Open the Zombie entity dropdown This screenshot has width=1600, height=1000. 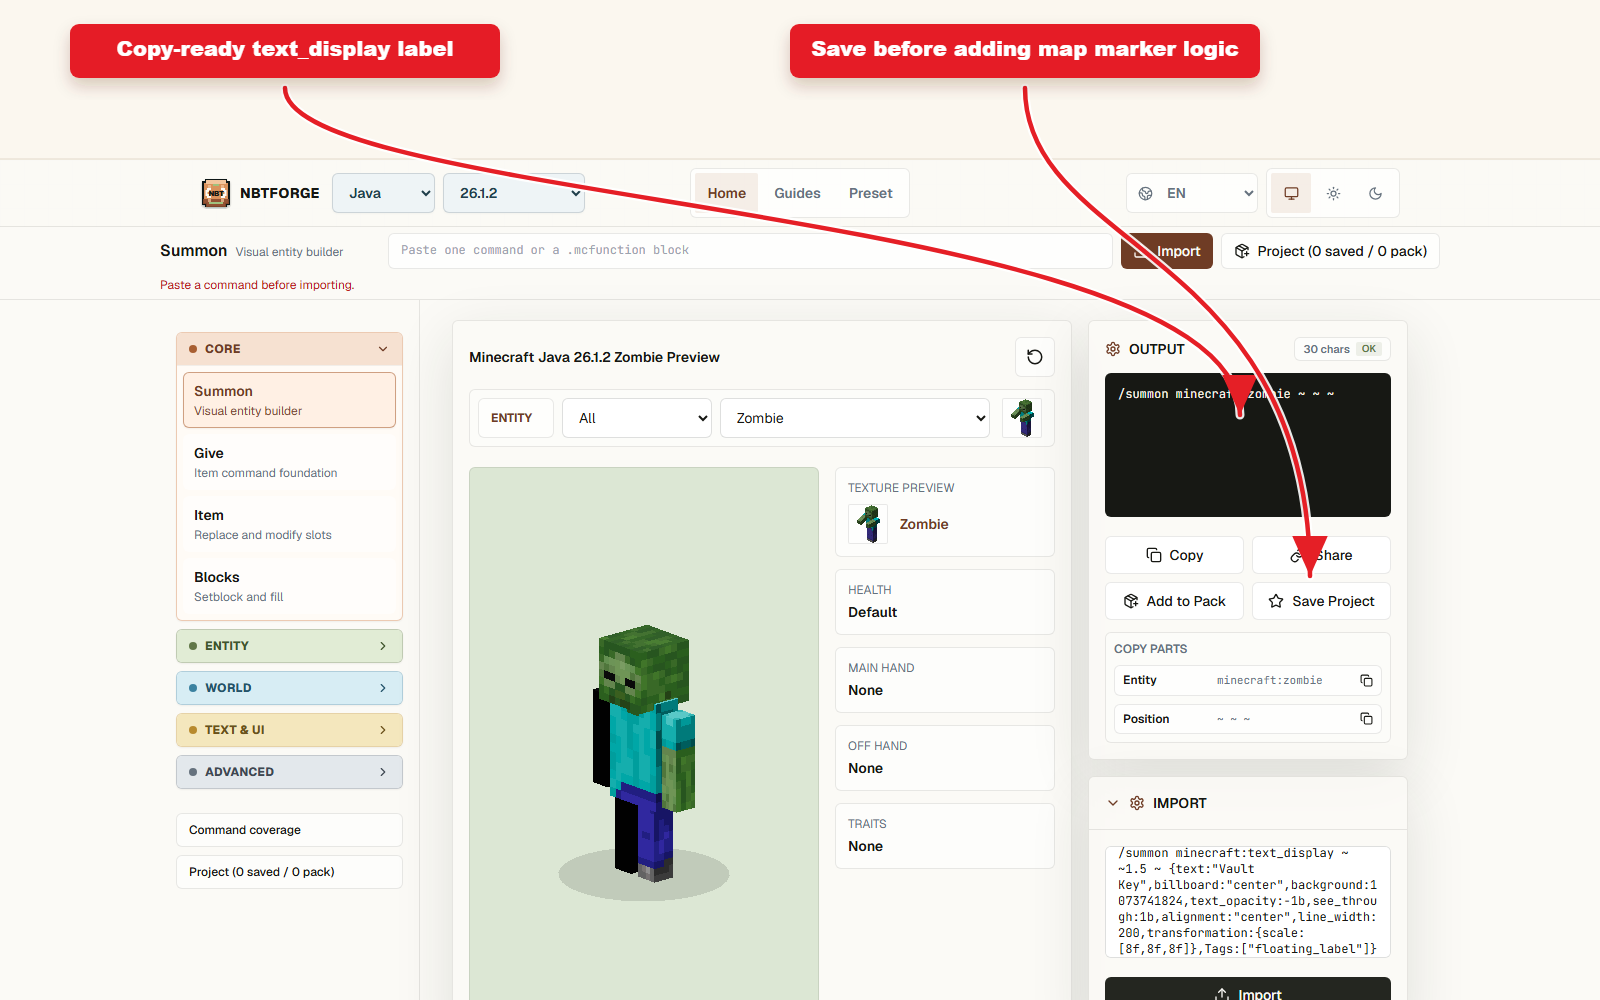(x=855, y=418)
